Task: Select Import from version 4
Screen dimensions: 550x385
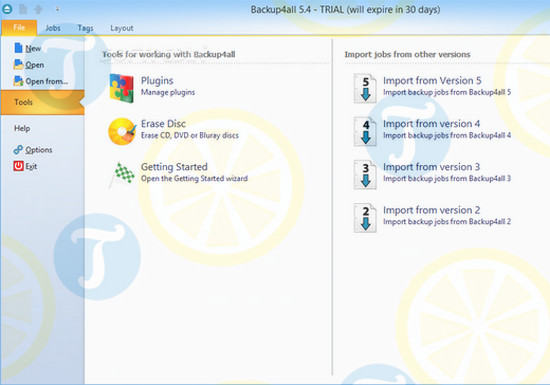Action: pos(431,124)
